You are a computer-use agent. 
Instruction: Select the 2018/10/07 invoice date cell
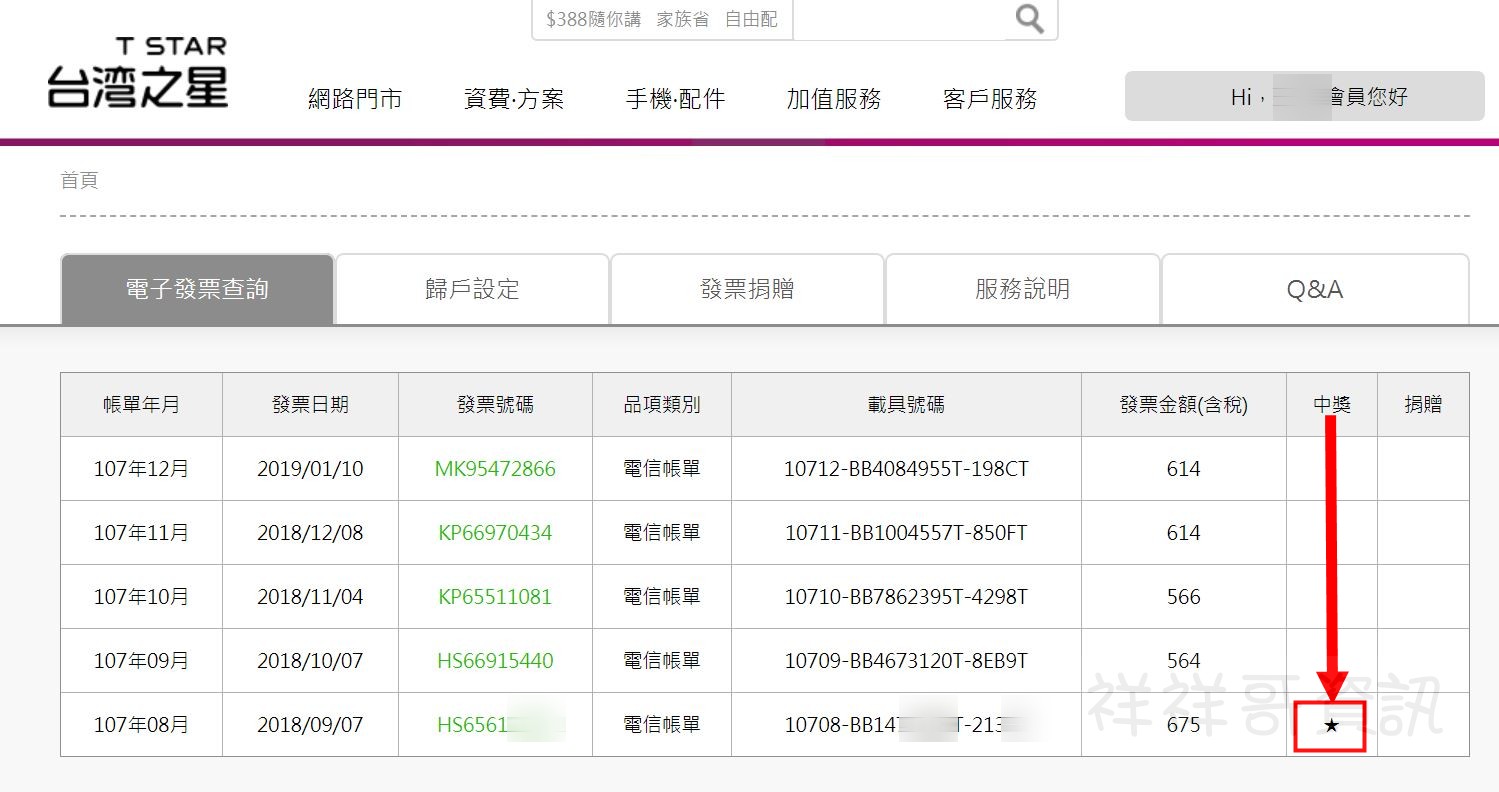tap(310, 661)
